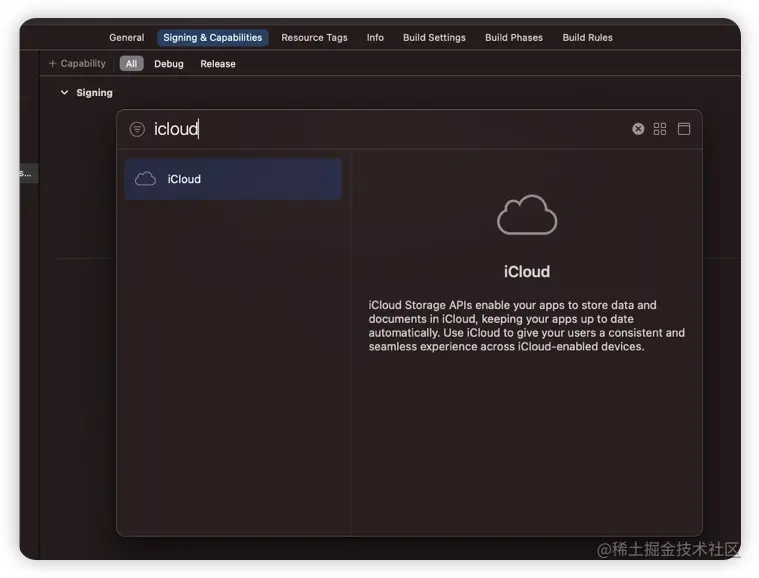
Task: Go to the Build Settings tab
Action: pyautogui.click(x=434, y=37)
